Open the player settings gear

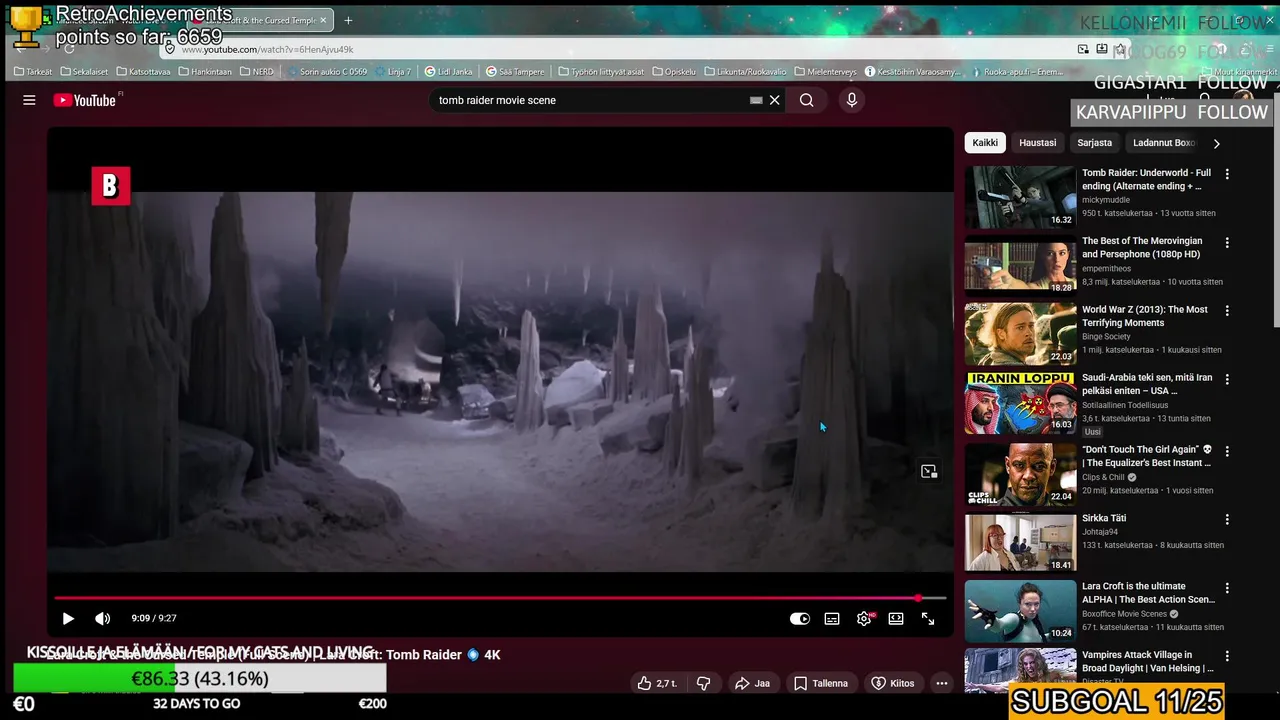(x=864, y=619)
